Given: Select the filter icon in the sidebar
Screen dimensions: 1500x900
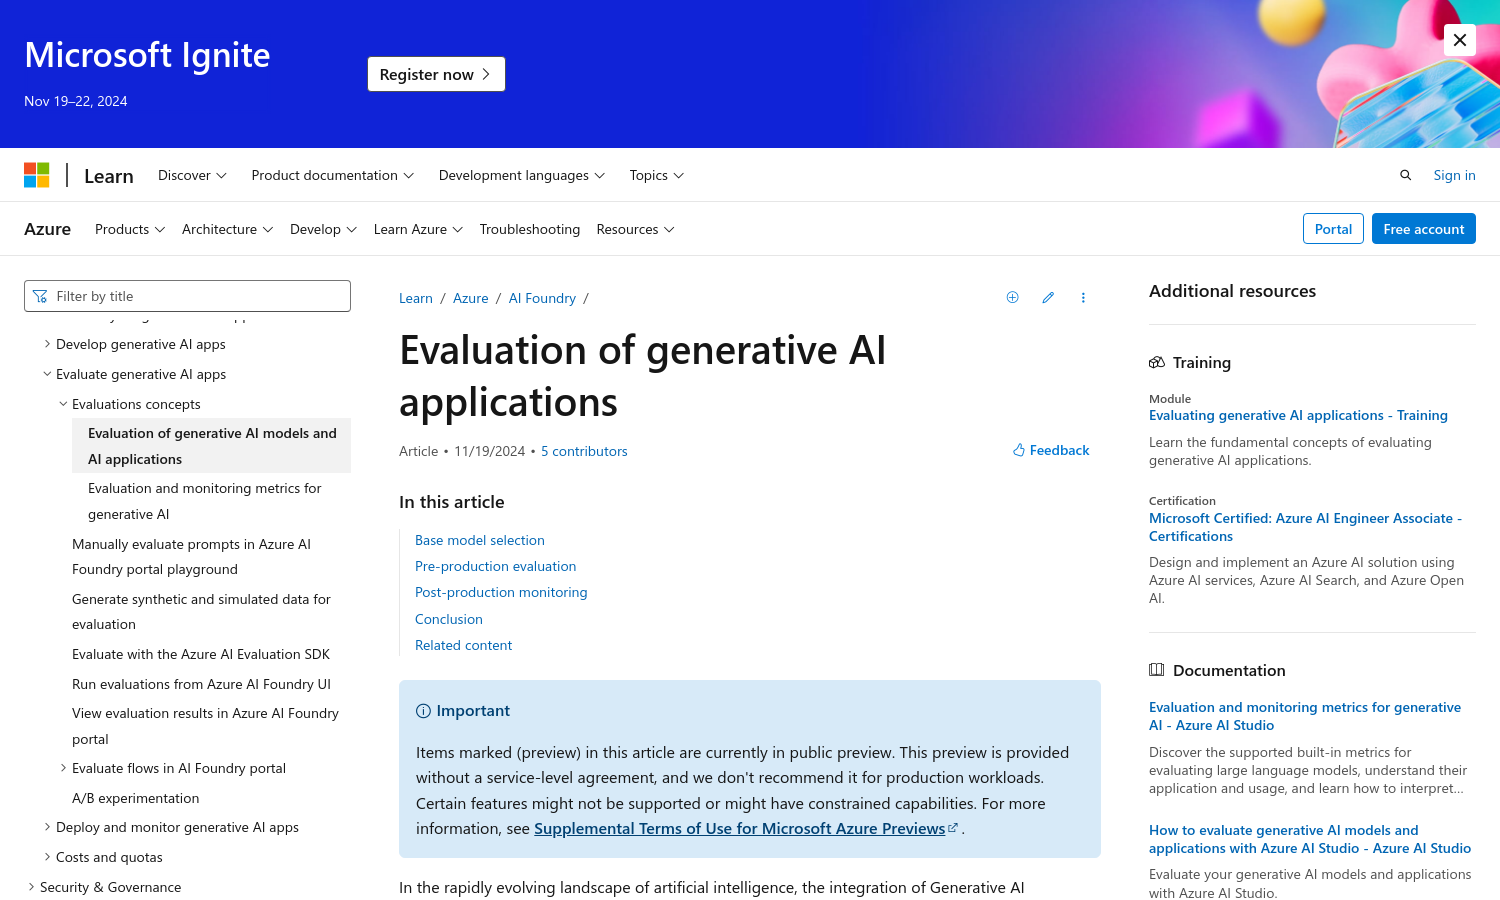Looking at the screenshot, I should click(41, 296).
